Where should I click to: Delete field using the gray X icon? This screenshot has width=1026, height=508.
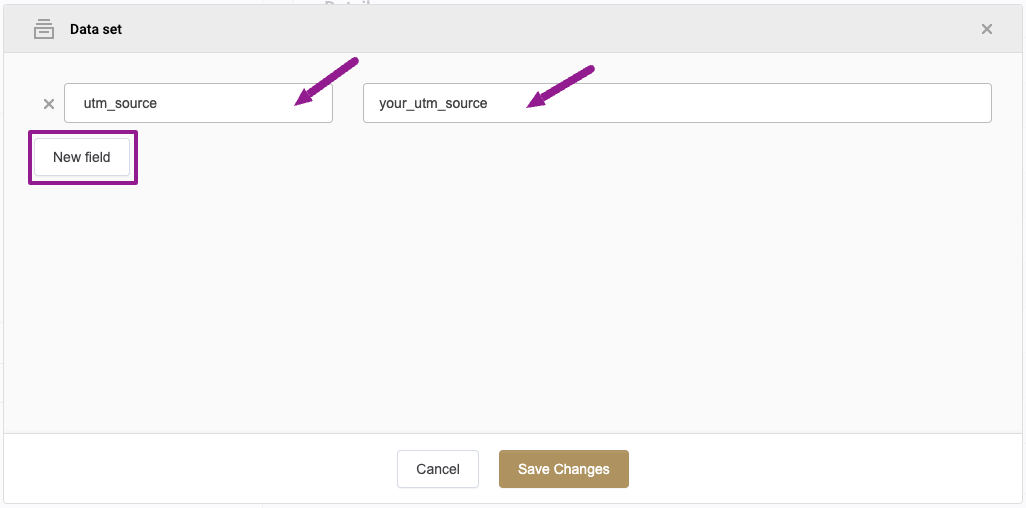(48, 103)
